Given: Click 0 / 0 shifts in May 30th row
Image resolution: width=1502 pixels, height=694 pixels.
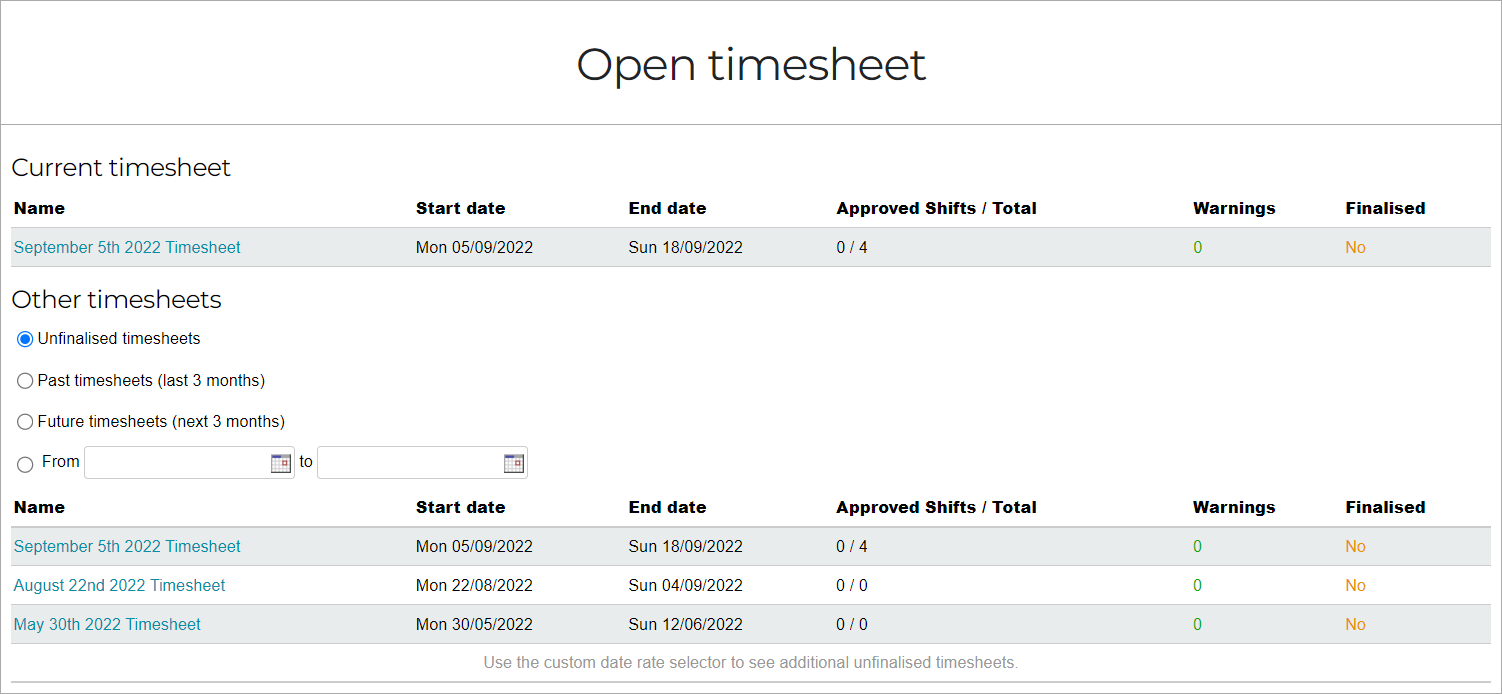Looking at the screenshot, I should pos(852,624).
